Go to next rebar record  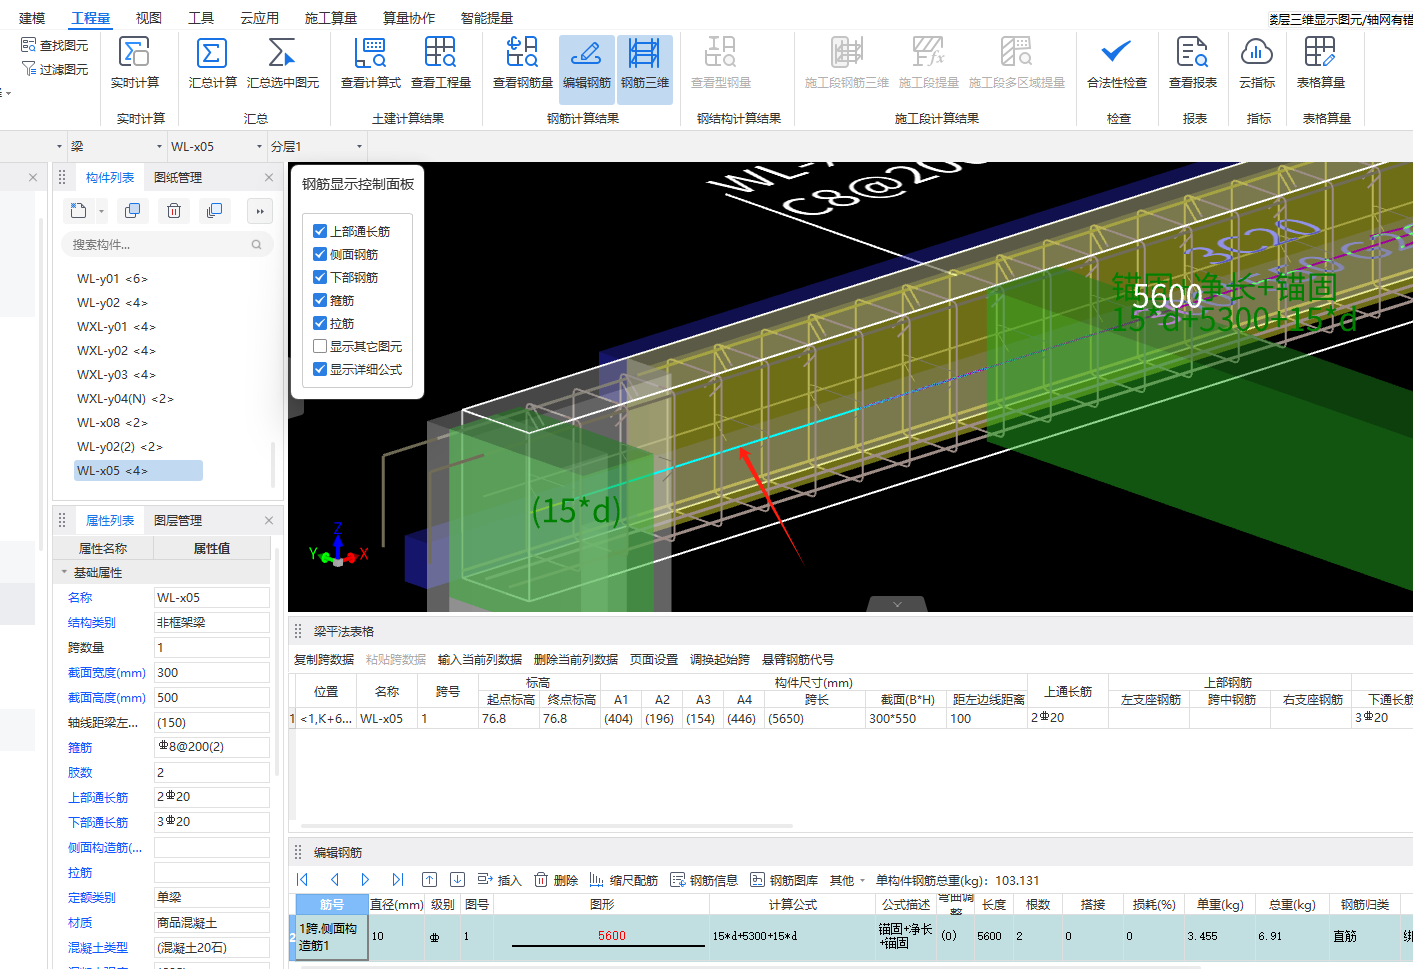click(365, 880)
